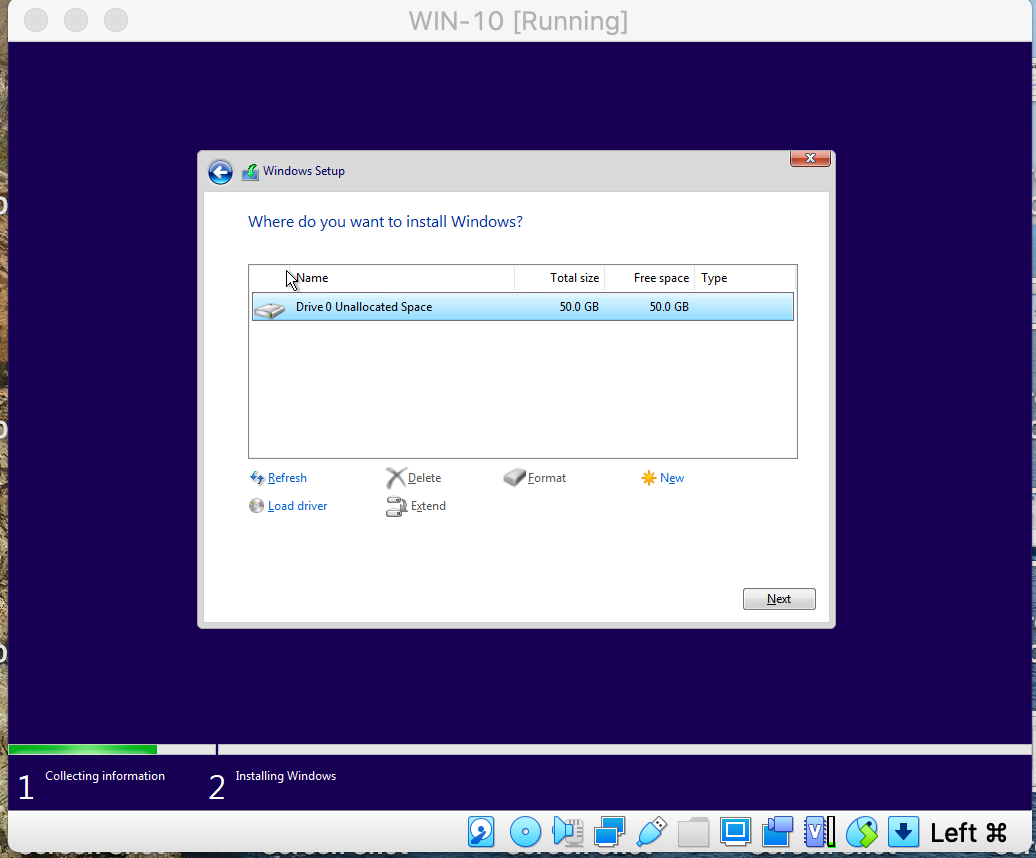
Task: Click the Extend option
Action: (428, 506)
